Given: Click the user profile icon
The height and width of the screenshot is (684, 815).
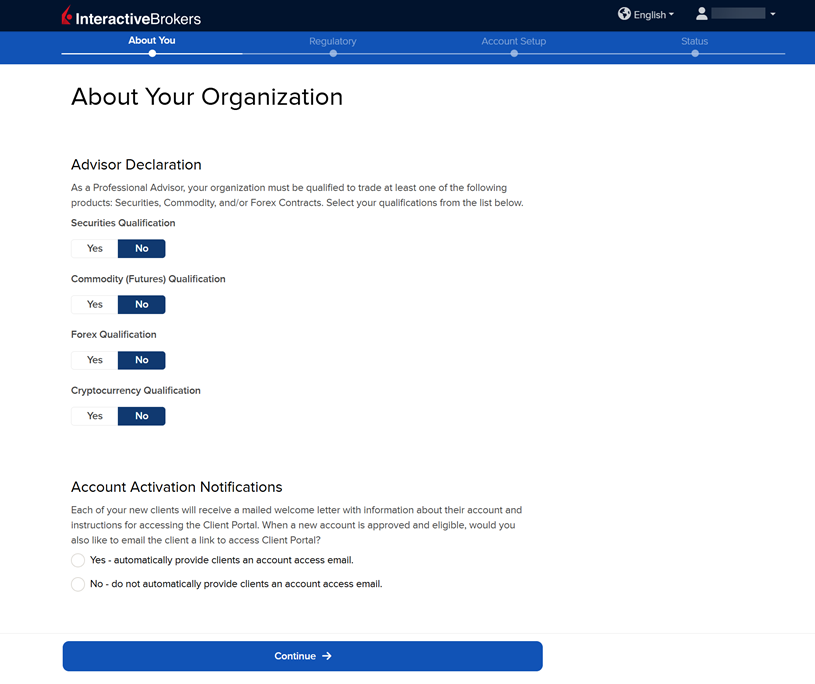Looking at the screenshot, I should click(702, 14).
